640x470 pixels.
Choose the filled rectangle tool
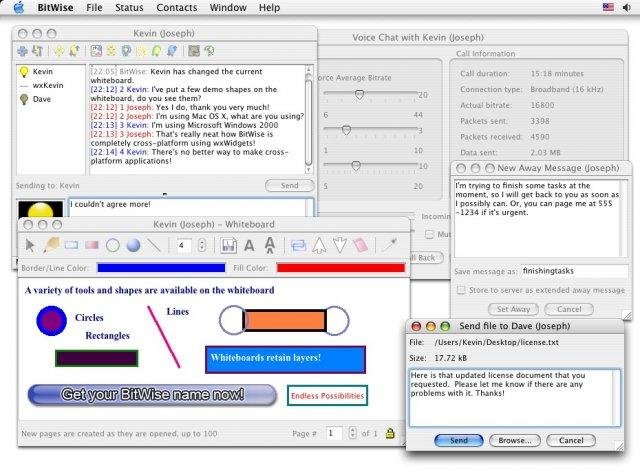(92, 245)
